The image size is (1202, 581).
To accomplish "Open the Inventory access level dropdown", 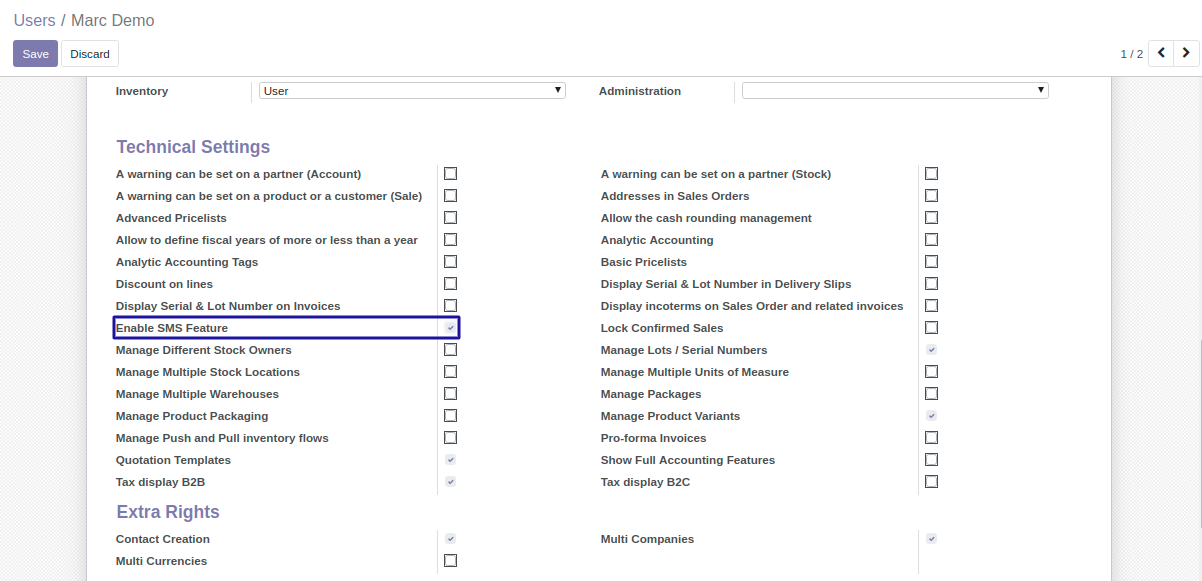I will click(412, 91).
